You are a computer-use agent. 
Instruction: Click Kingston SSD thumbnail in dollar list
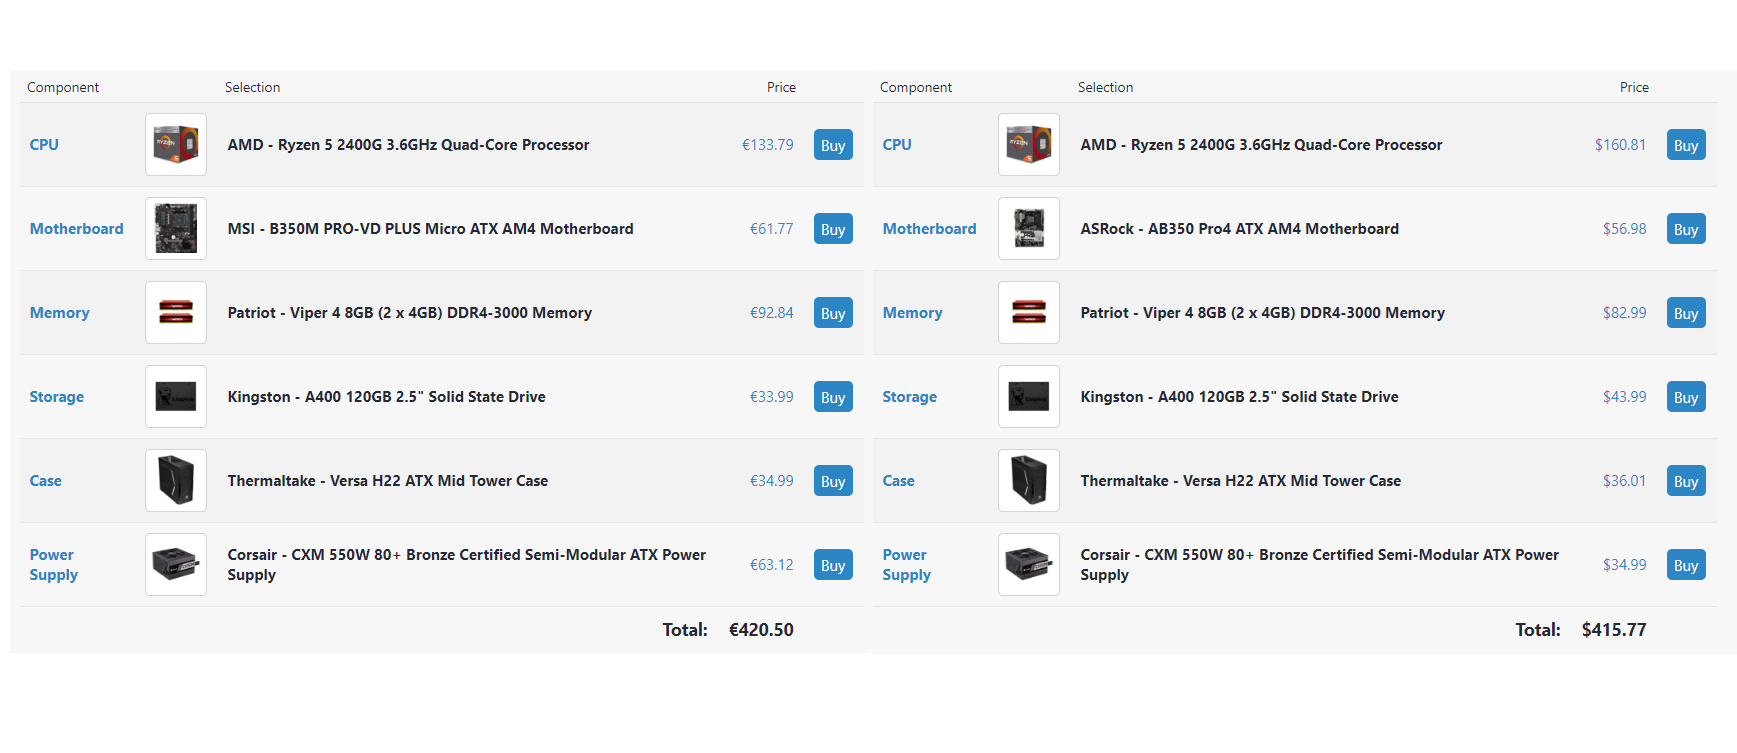[1029, 397]
